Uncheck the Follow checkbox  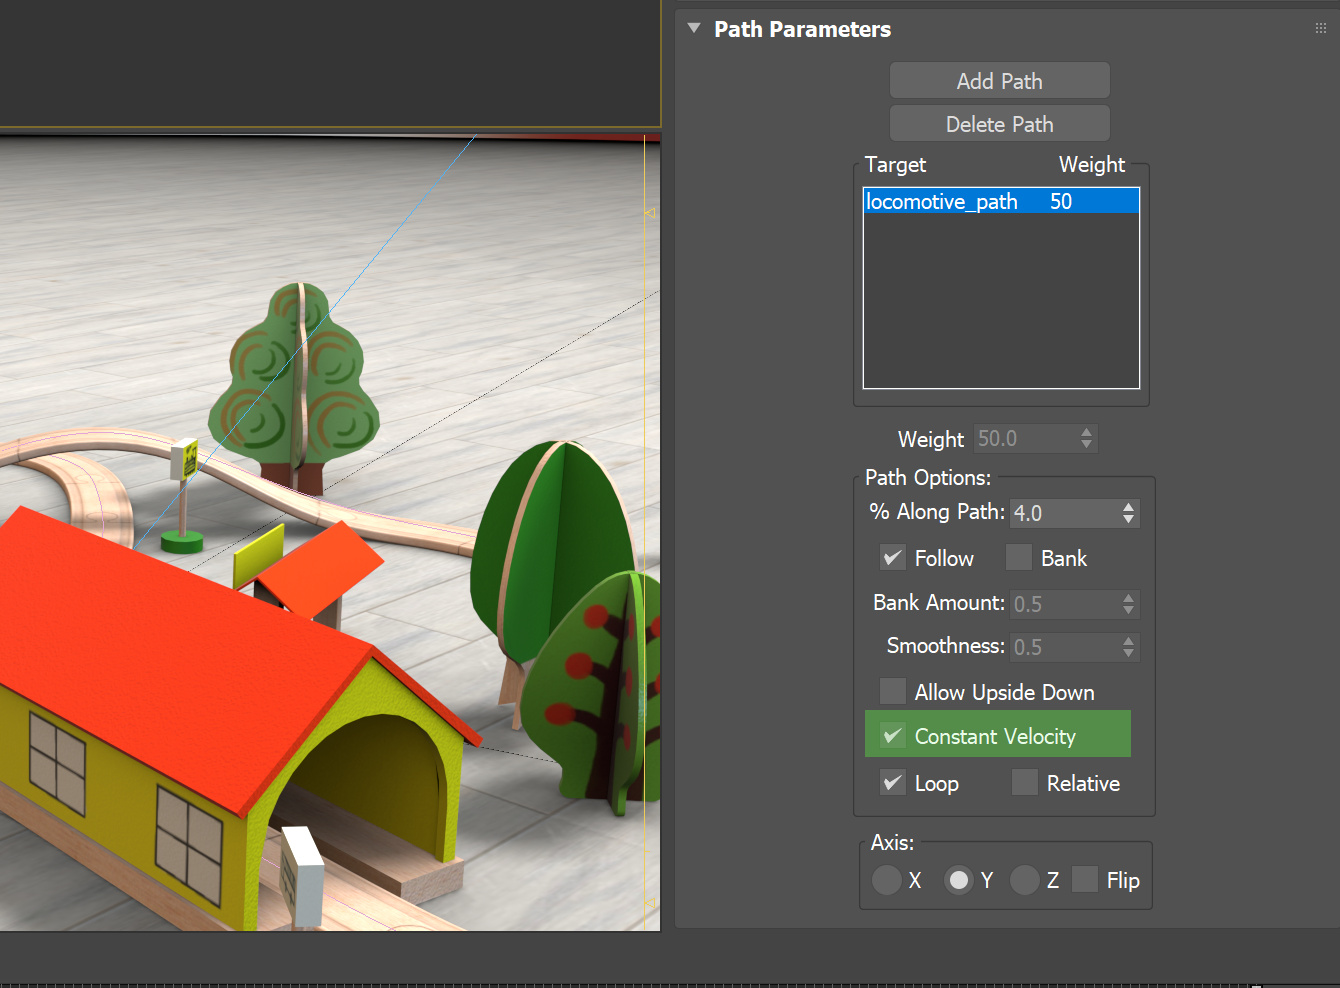pos(893,557)
